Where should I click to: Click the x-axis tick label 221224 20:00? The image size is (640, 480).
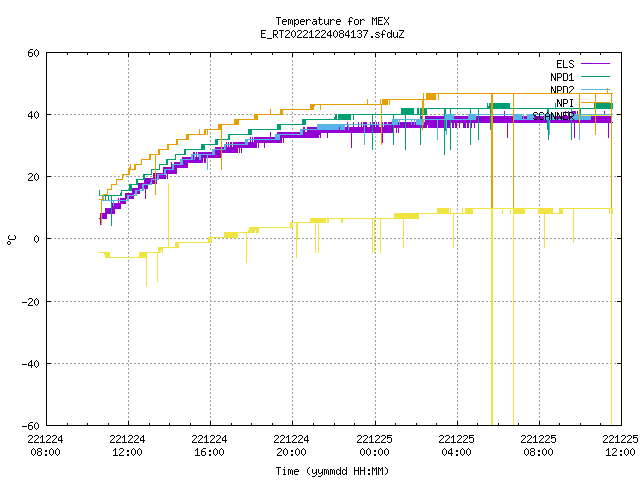[291, 446]
